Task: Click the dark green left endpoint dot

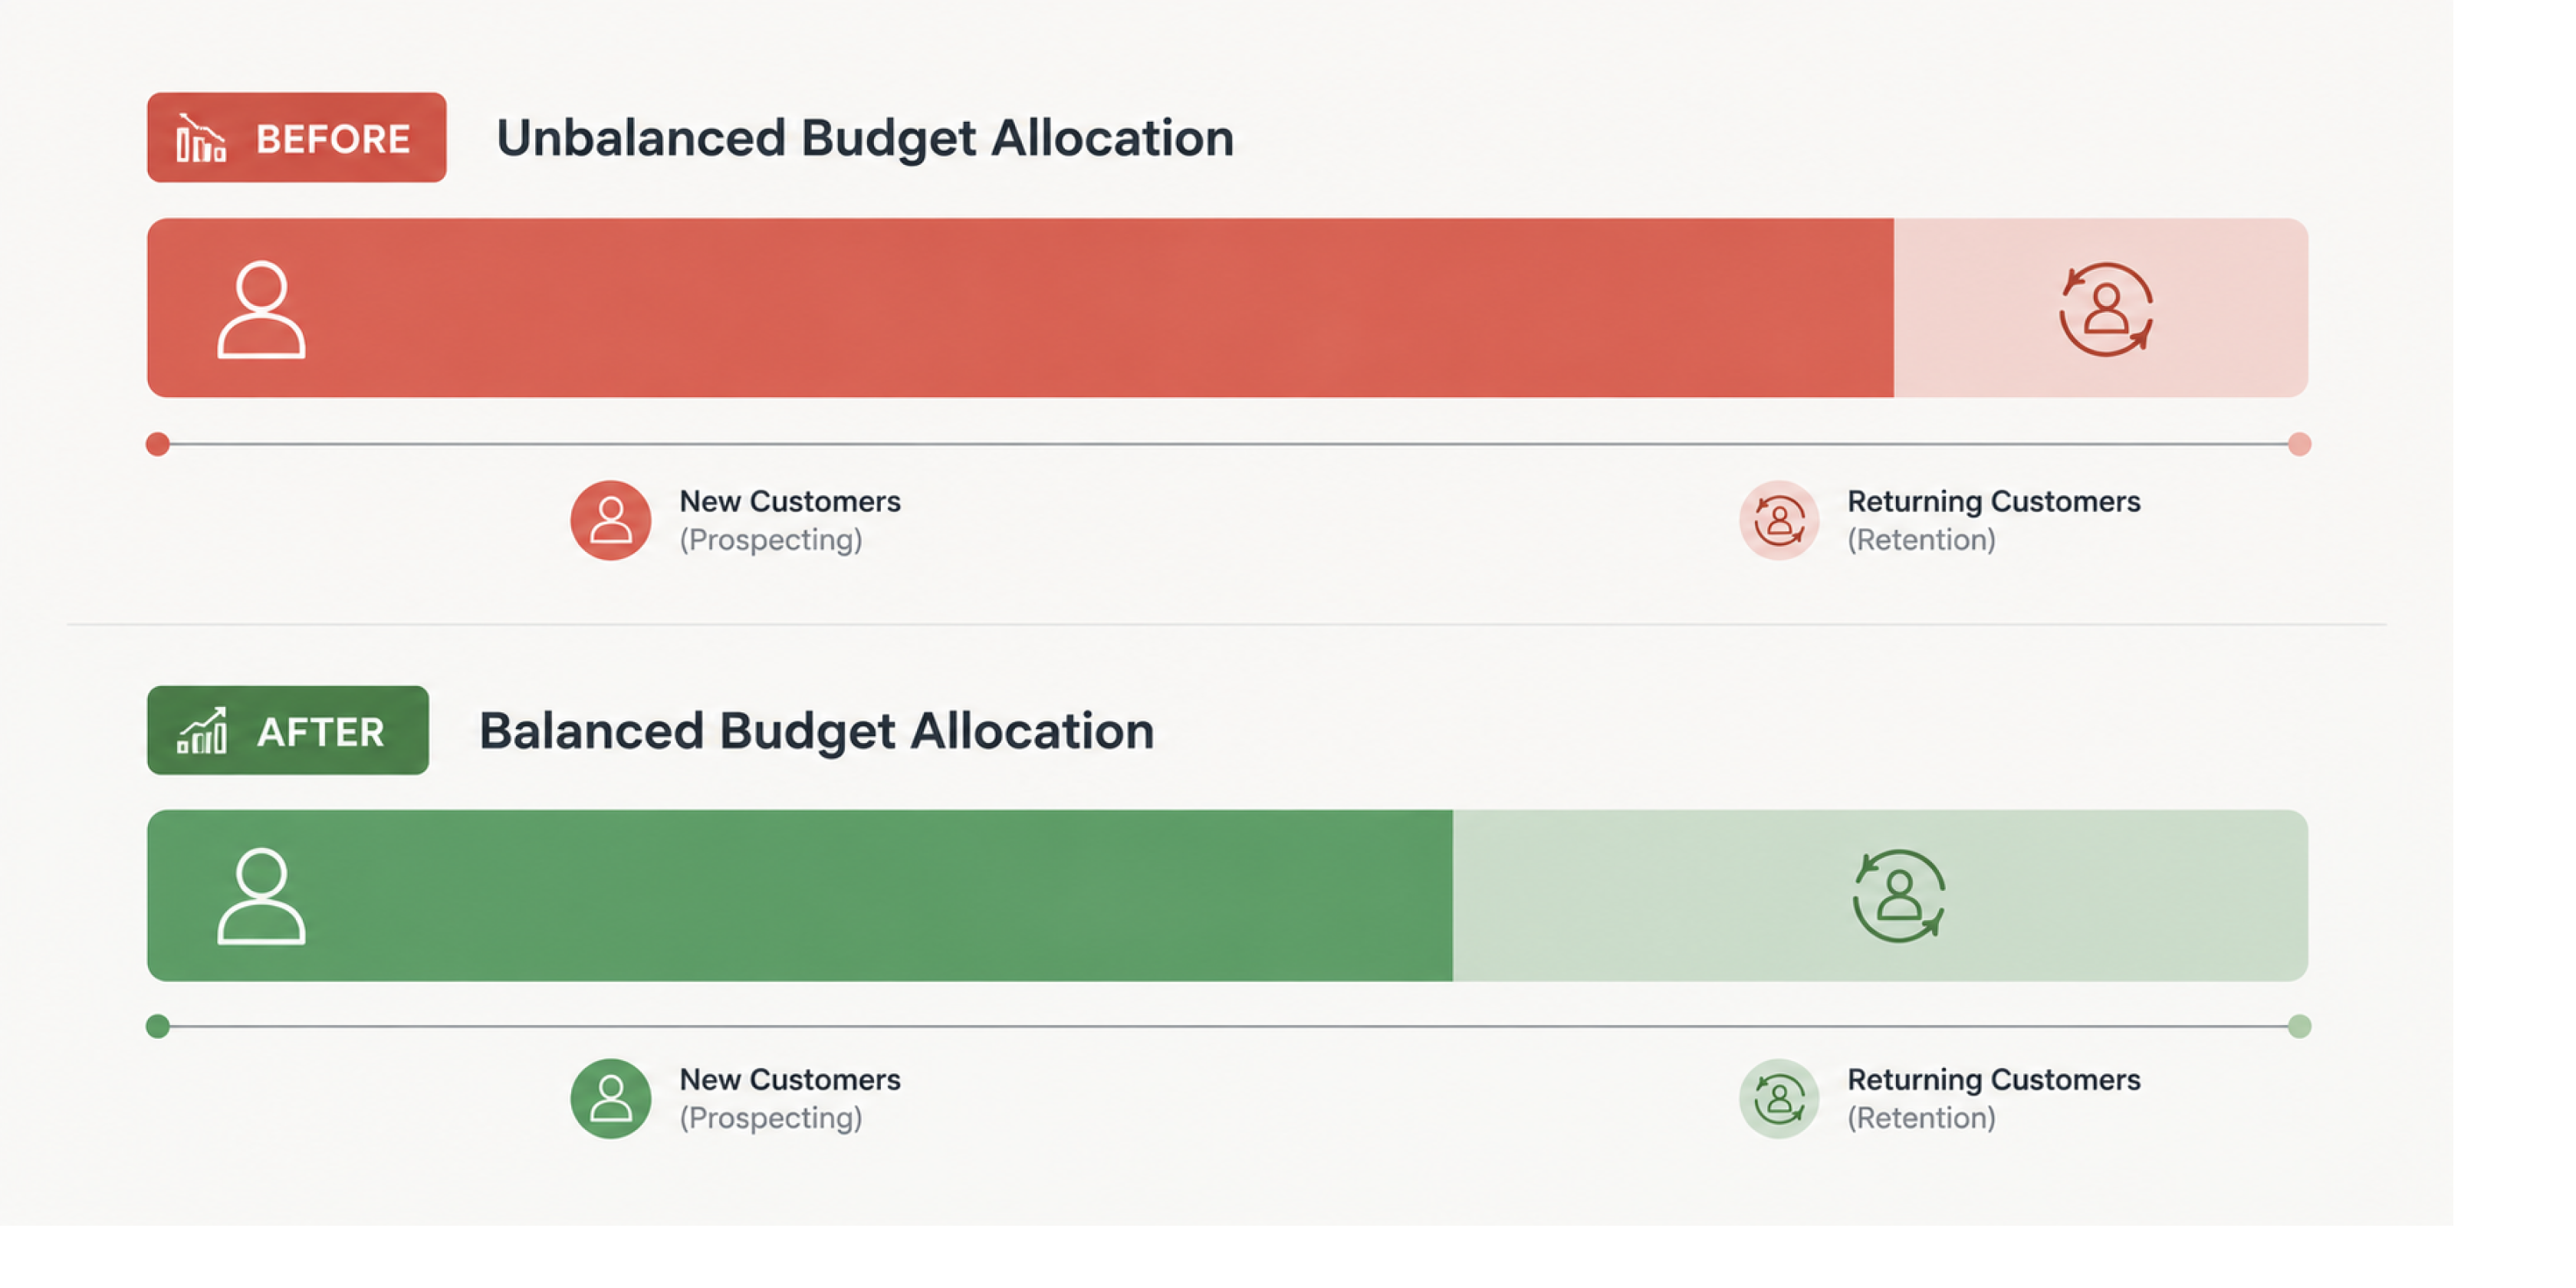Action: (x=157, y=1026)
